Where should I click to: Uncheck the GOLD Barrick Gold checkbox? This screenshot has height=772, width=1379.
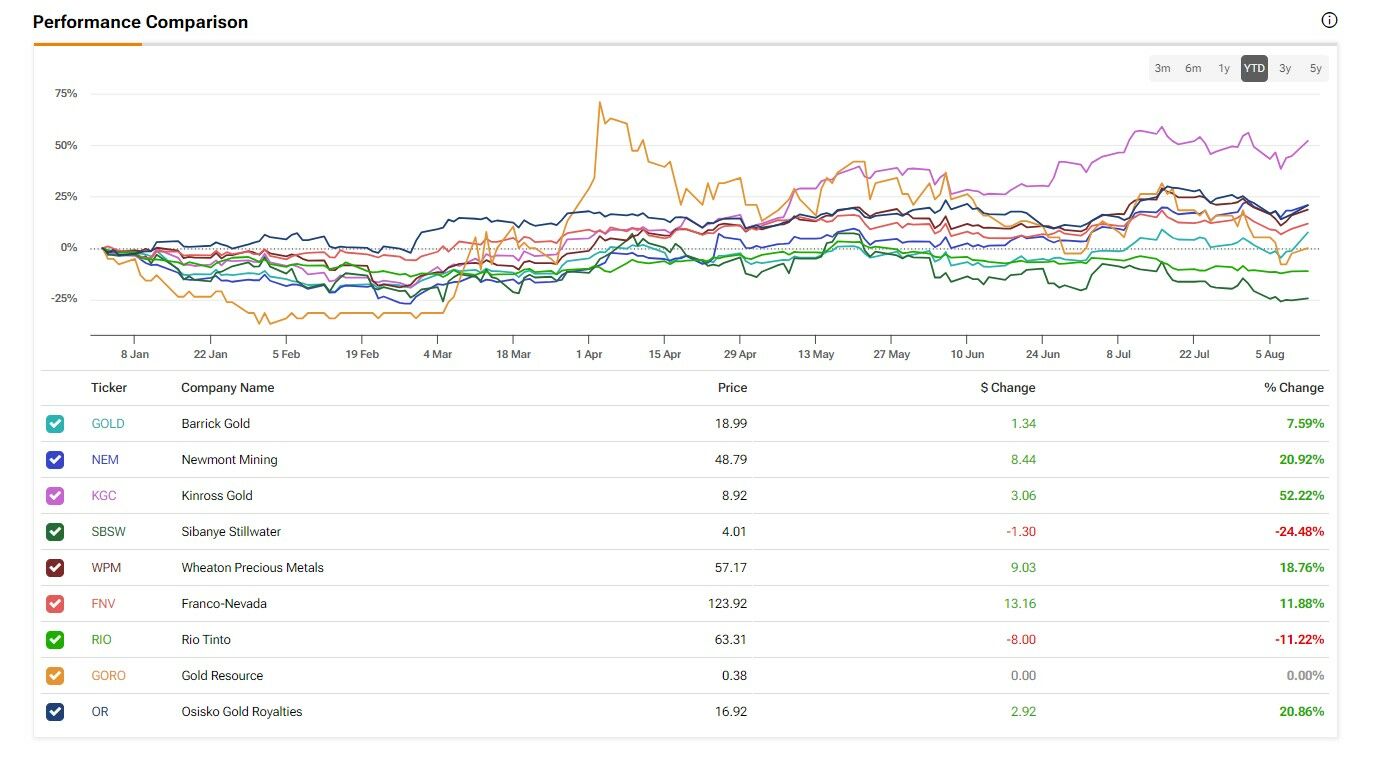[x=55, y=424]
